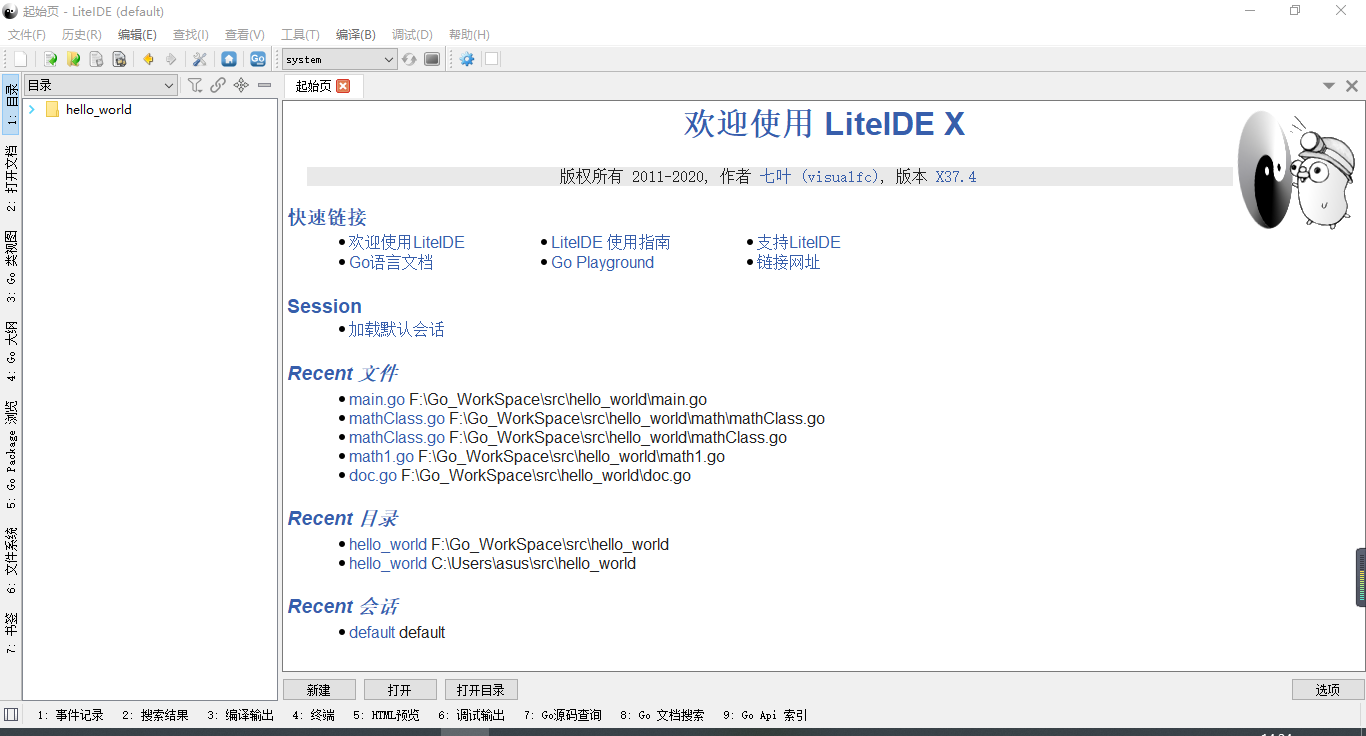Click the white square icon after gear
The width and height of the screenshot is (1366, 736).
pyautogui.click(x=491, y=59)
